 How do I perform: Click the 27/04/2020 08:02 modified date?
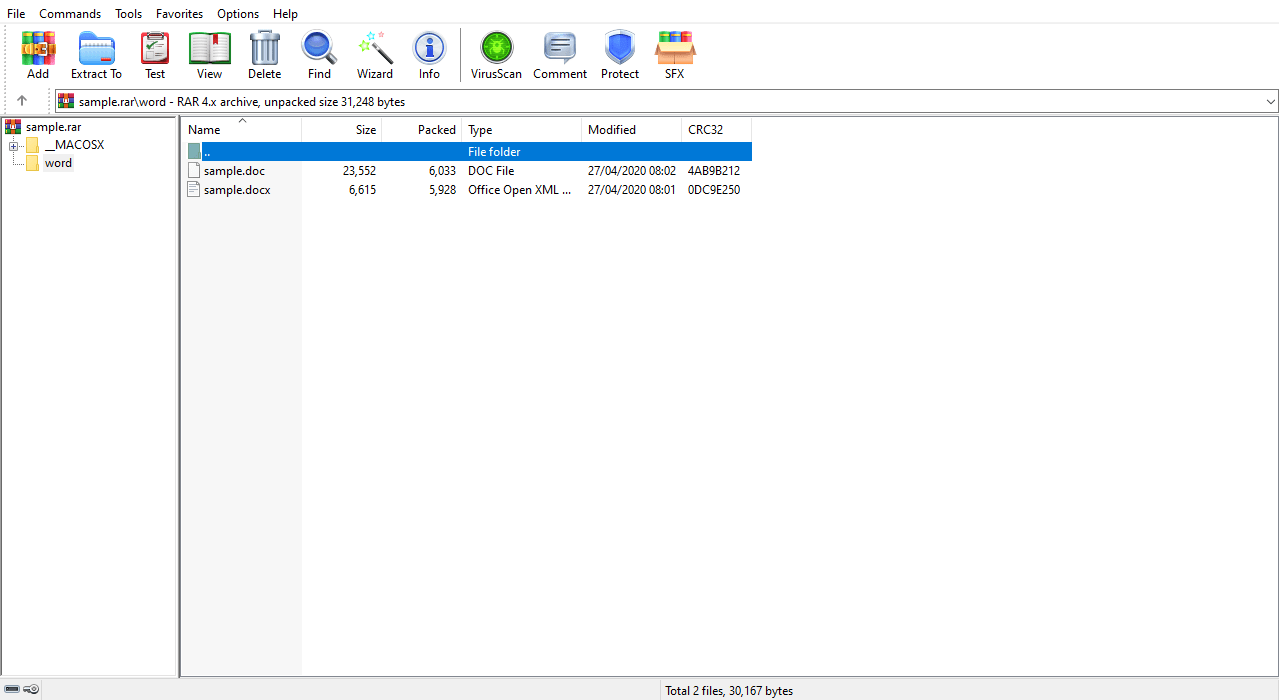(x=631, y=171)
